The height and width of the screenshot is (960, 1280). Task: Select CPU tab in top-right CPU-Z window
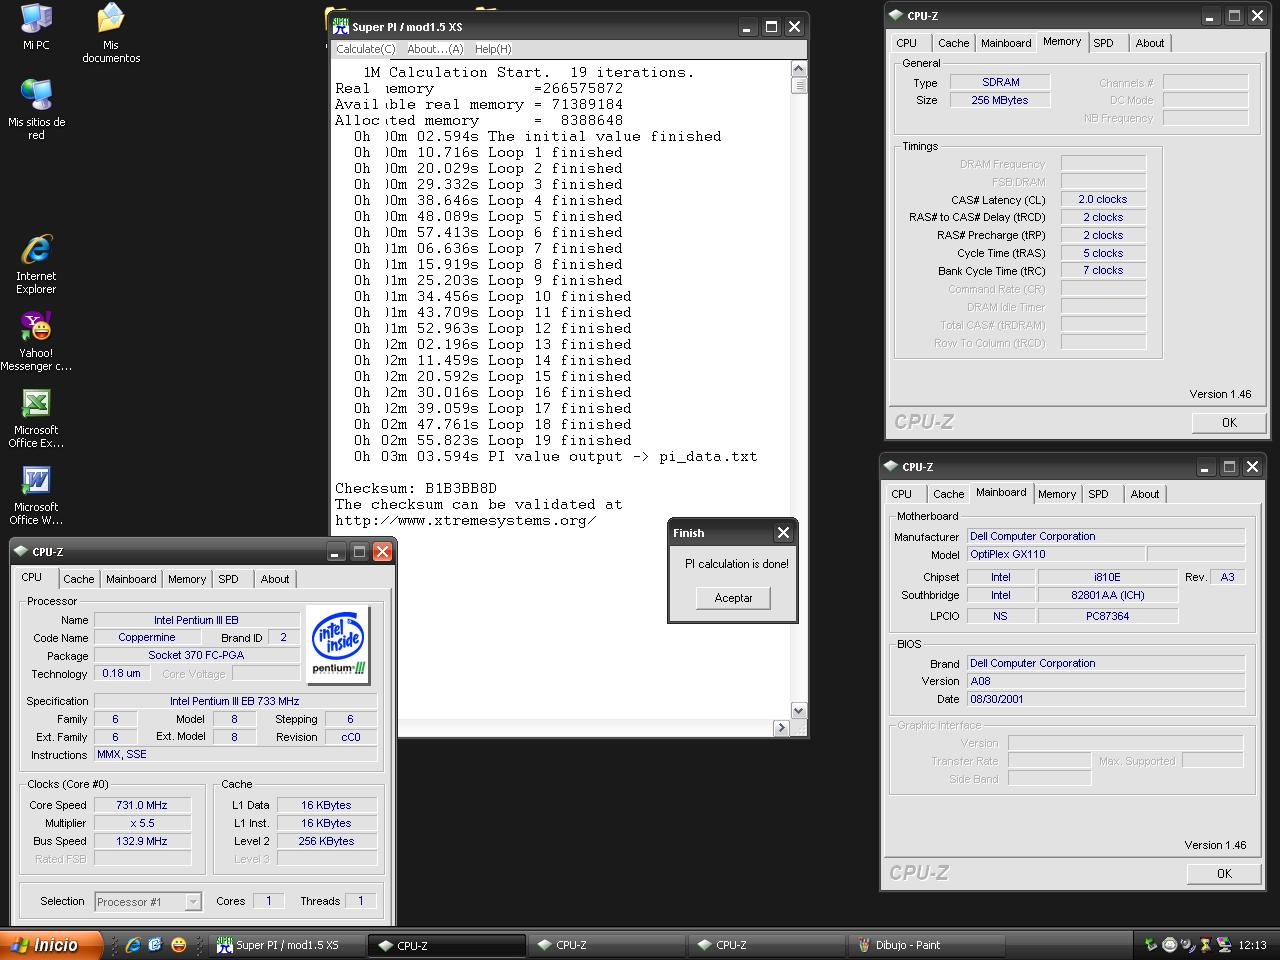(907, 43)
